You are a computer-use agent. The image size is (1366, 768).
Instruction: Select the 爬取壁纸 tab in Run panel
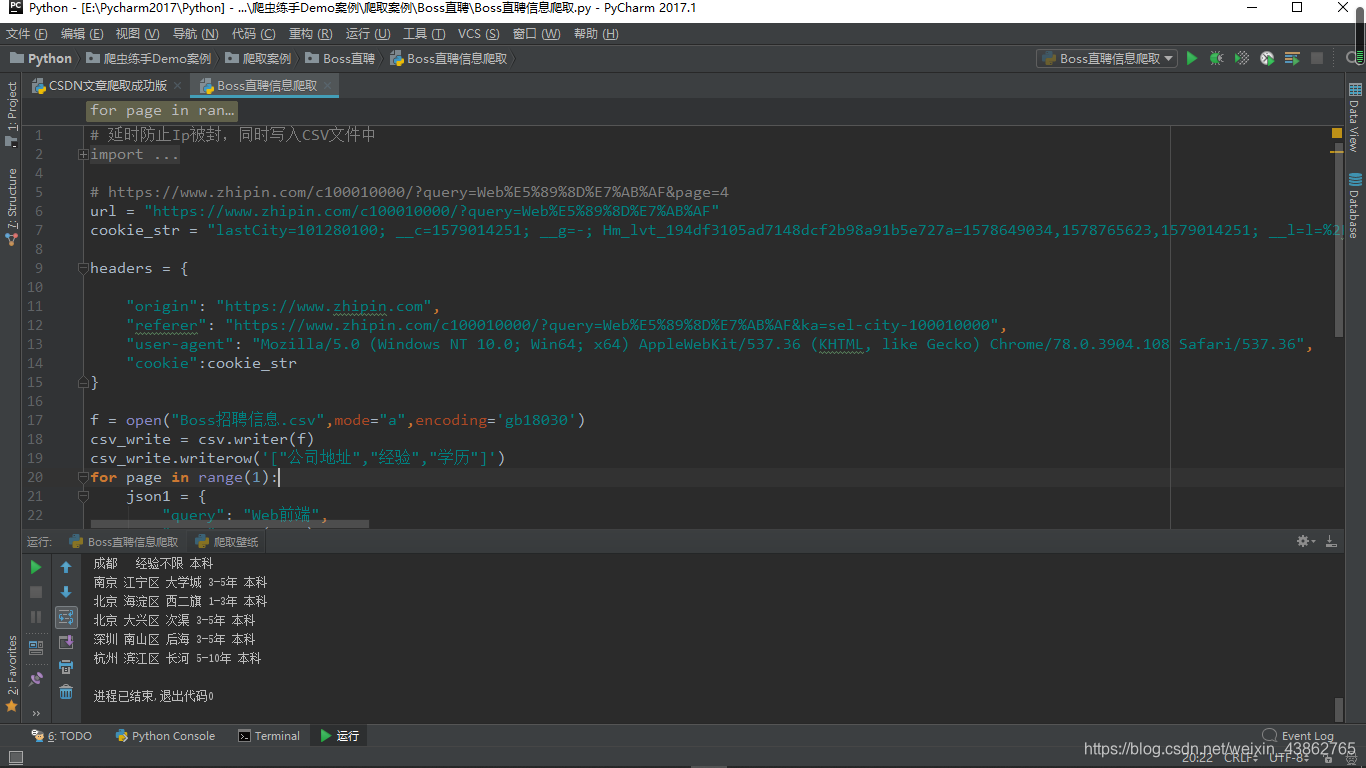[227, 541]
